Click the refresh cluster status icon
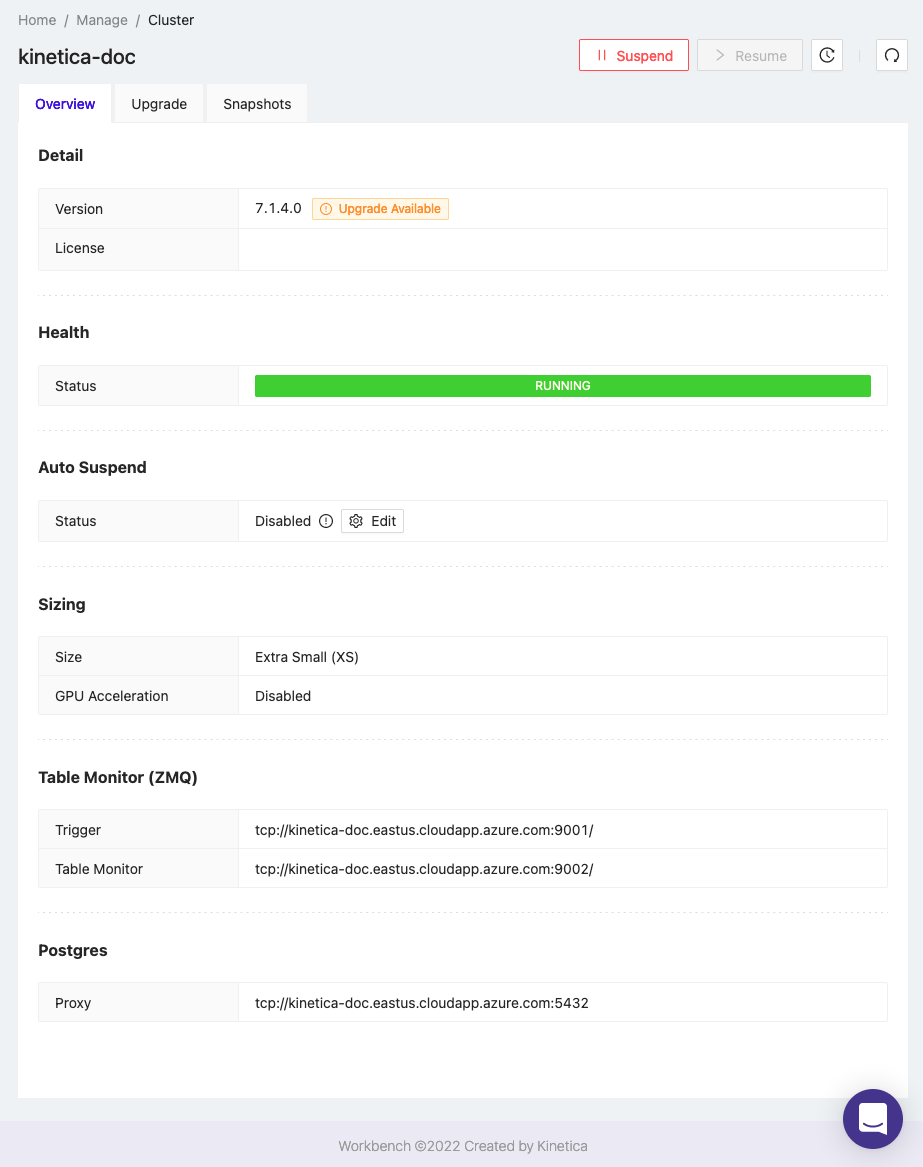Viewport: 923px width, 1167px height. 891,55
